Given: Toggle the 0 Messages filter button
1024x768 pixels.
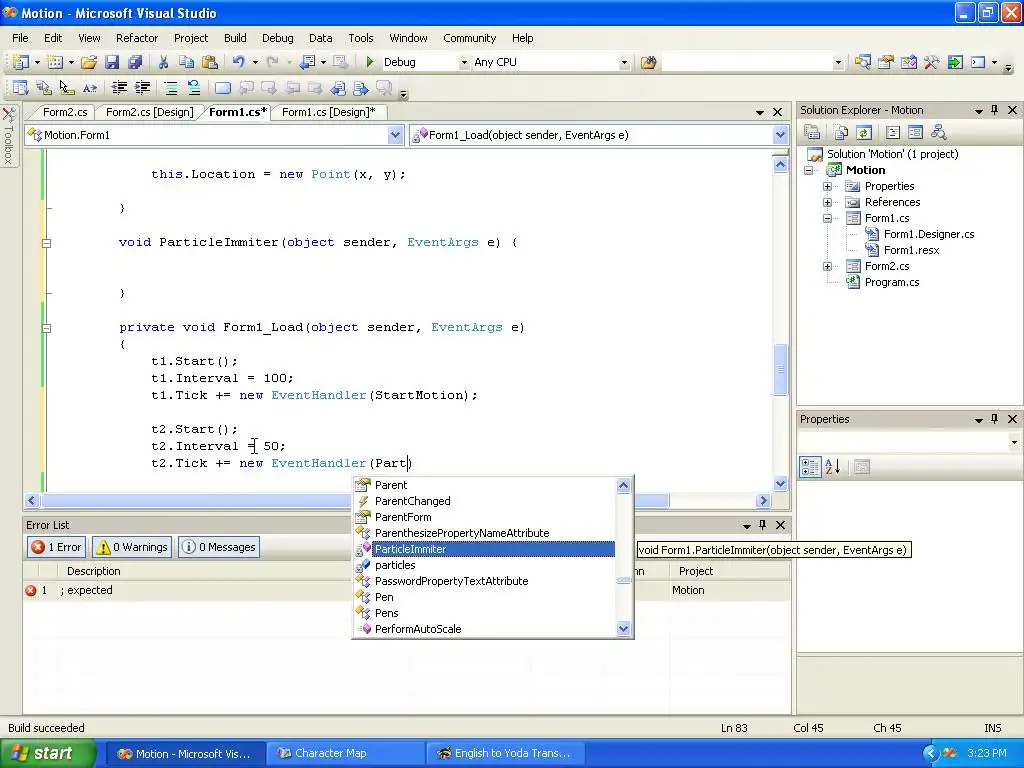Looking at the screenshot, I should tap(219, 547).
